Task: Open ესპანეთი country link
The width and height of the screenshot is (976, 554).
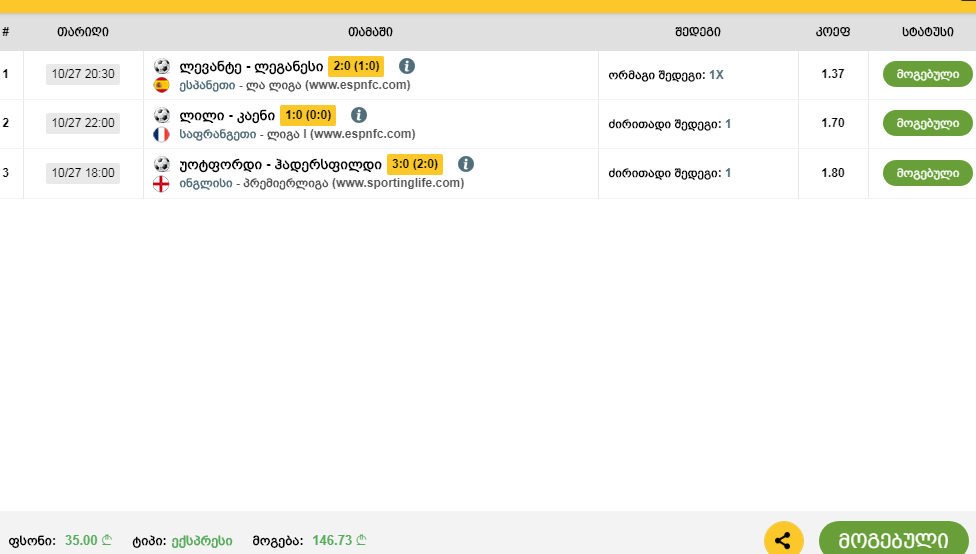Action: [207, 85]
